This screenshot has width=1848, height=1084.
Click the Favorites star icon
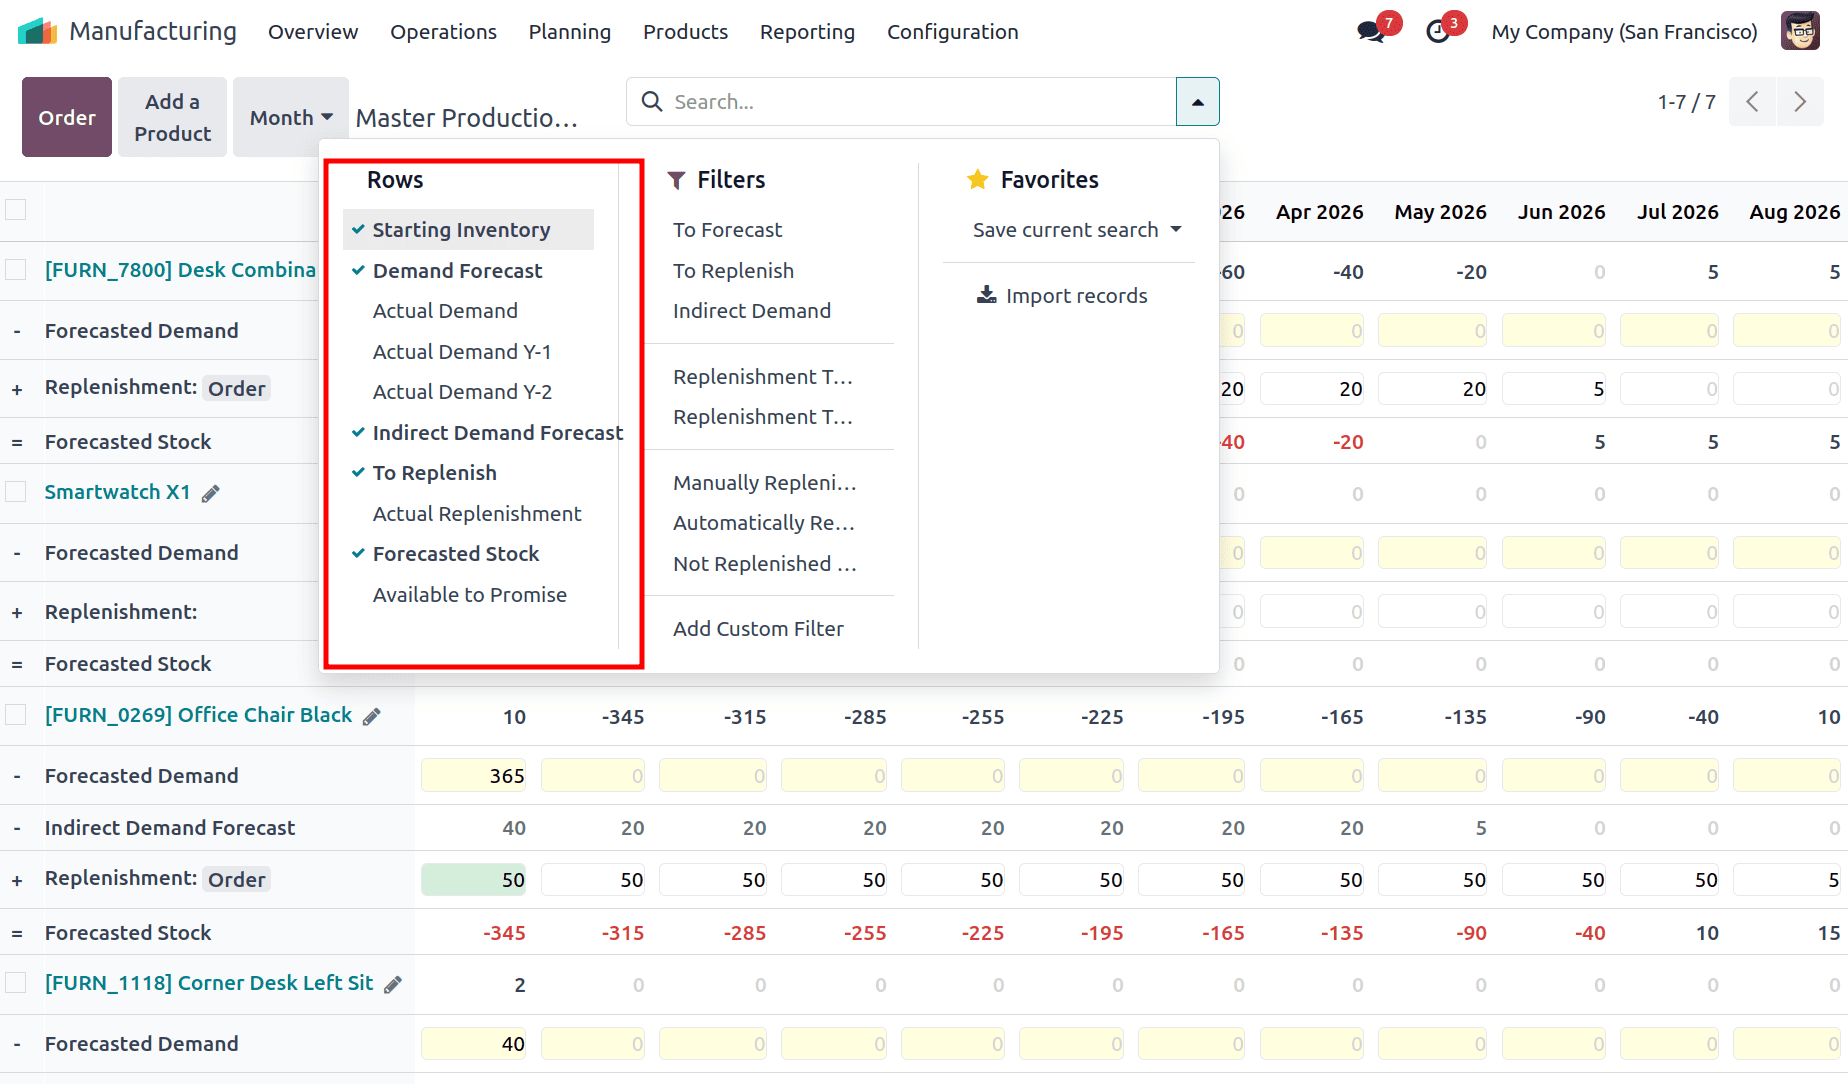pyautogui.click(x=978, y=179)
